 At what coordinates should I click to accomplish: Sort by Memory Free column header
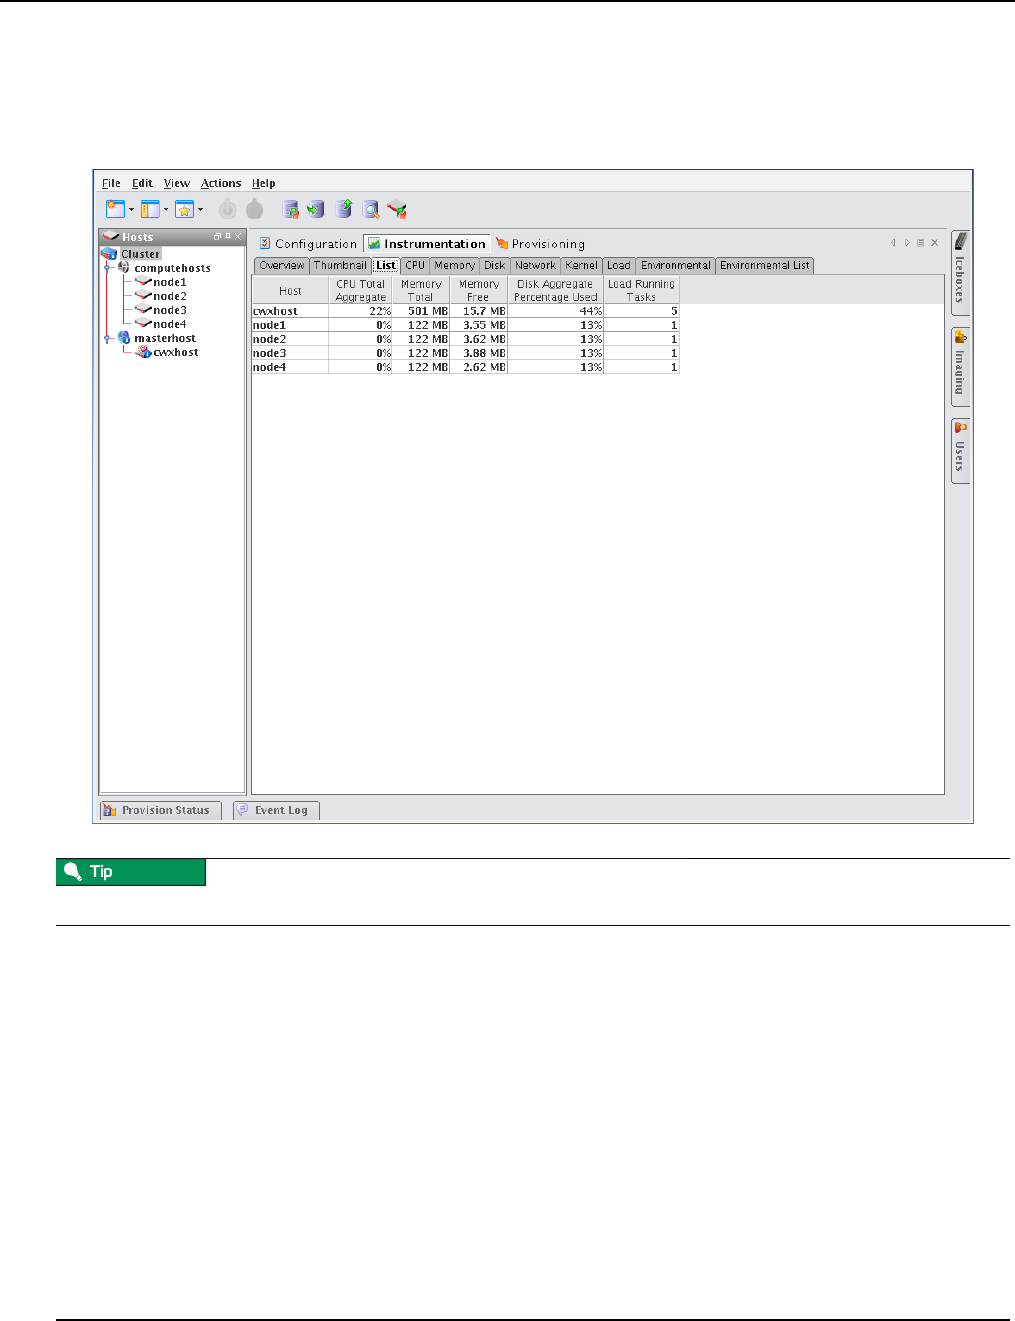(479, 290)
